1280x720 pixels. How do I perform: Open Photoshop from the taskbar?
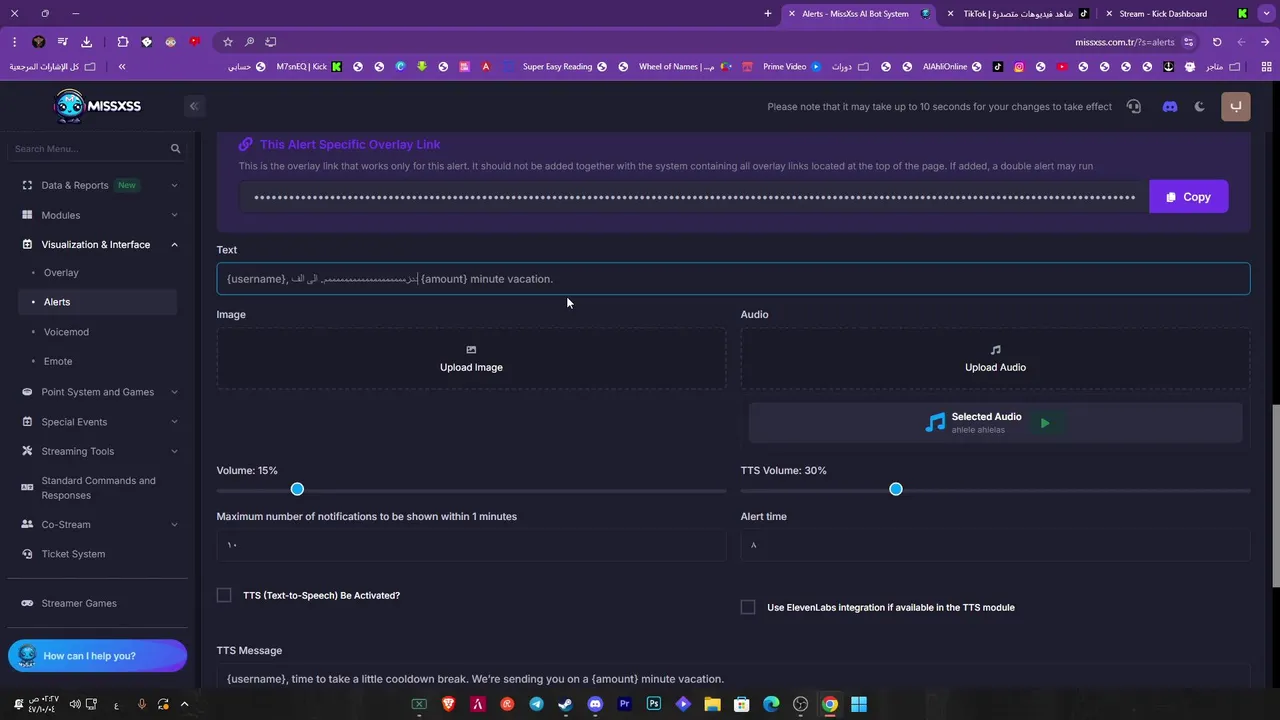coord(654,704)
